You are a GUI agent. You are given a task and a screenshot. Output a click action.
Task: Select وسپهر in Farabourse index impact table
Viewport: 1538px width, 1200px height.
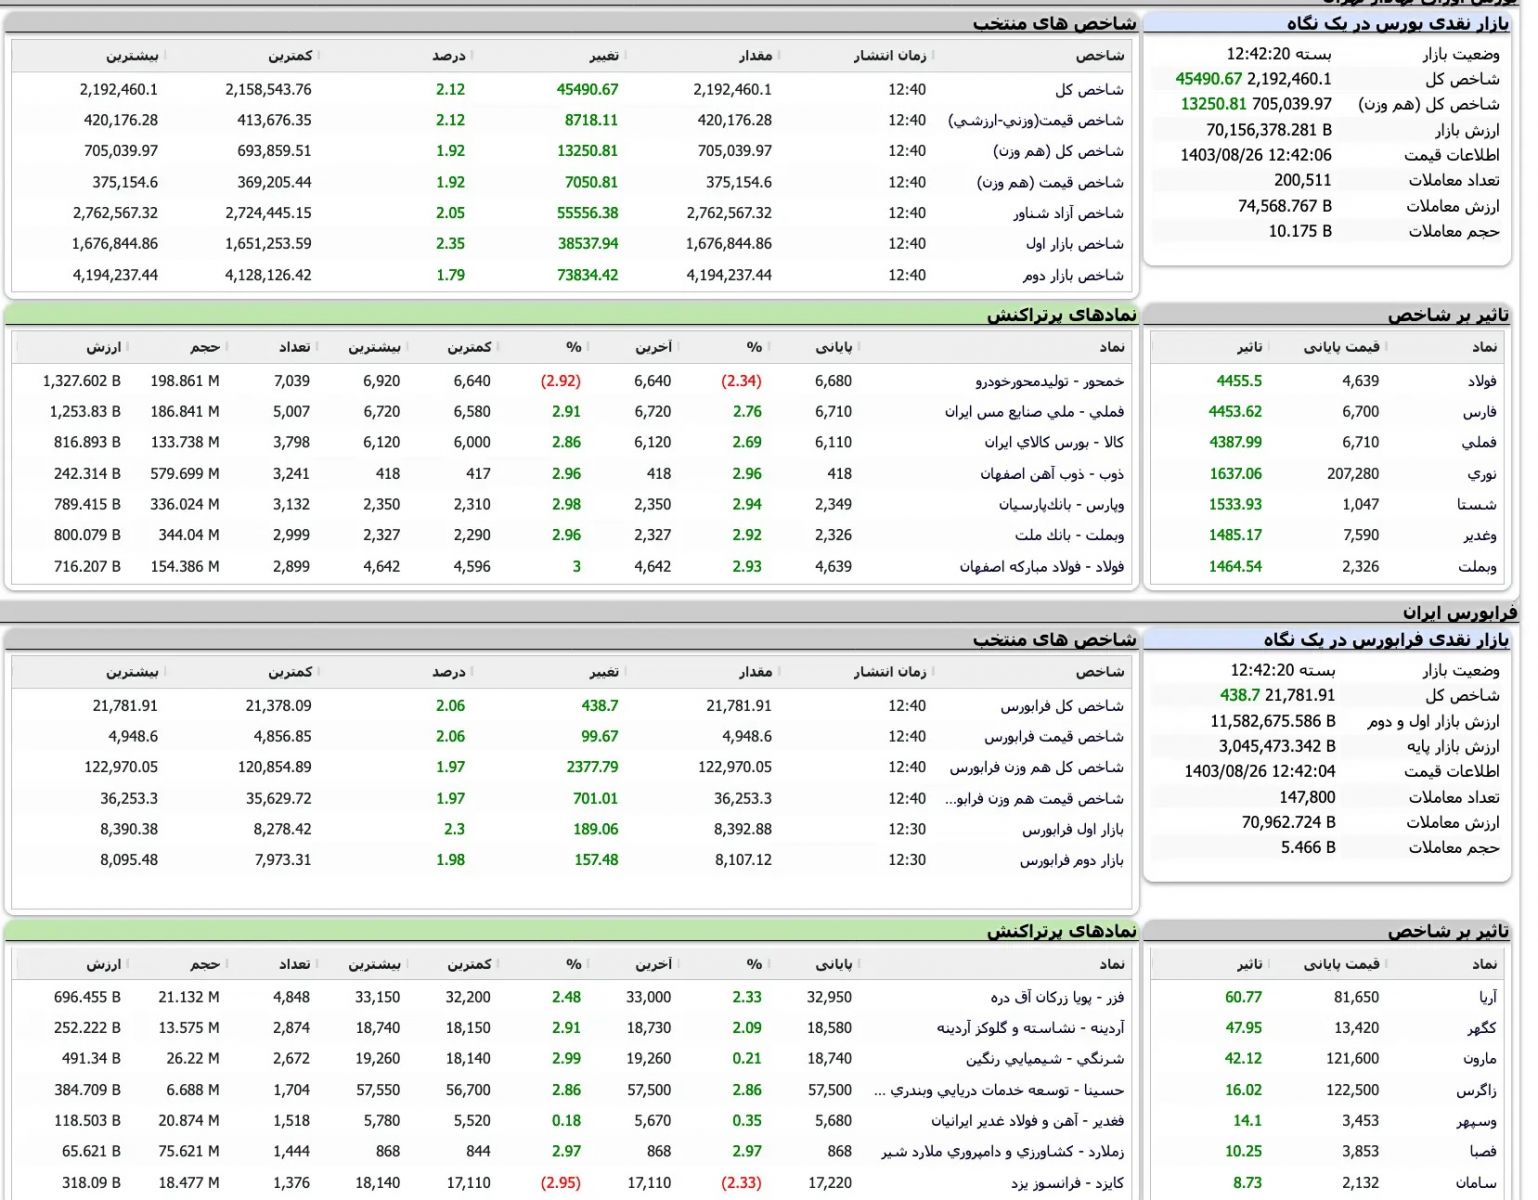pyautogui.click(x=1476, y=1121)
